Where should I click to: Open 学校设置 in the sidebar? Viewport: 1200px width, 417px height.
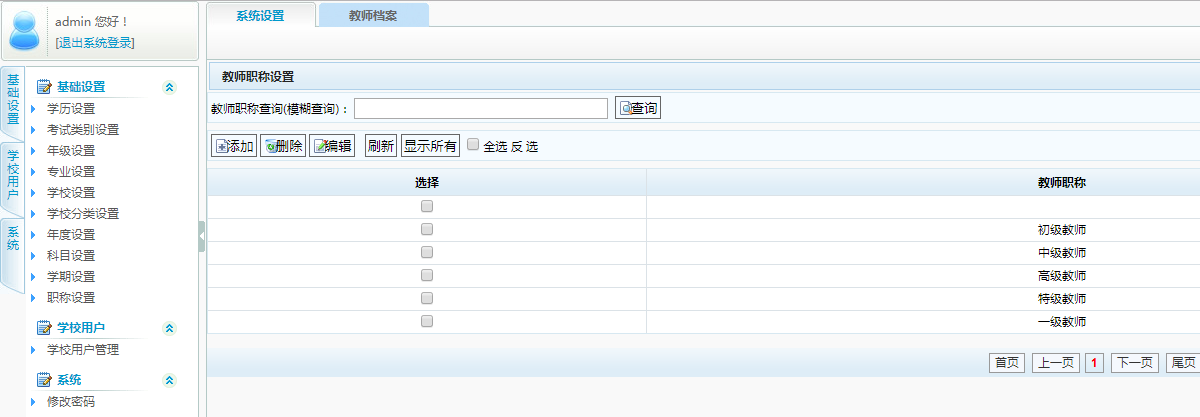point(71,192)
